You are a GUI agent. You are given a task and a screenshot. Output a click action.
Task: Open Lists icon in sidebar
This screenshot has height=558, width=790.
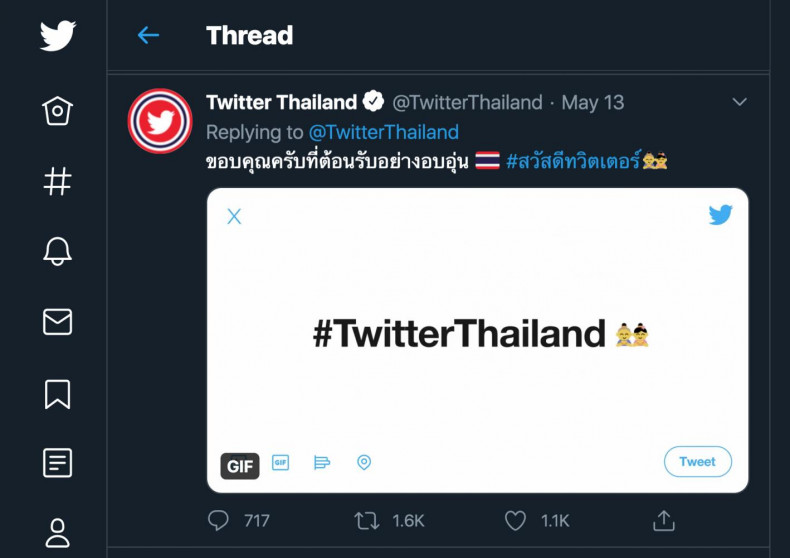point(57,462)
